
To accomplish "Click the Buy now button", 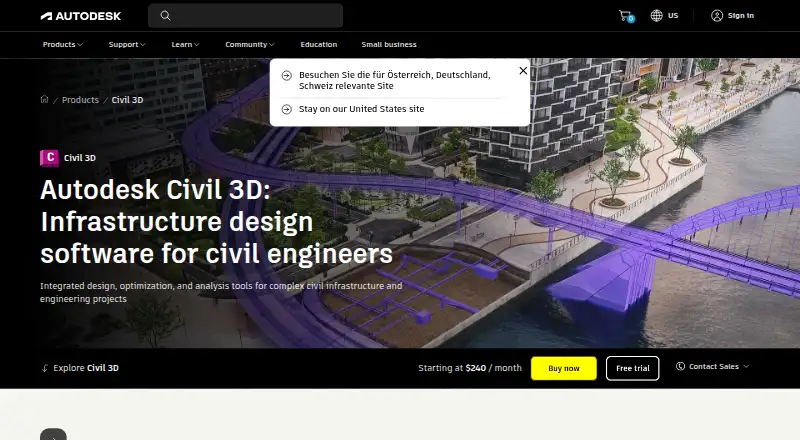I will click(564, 369).
